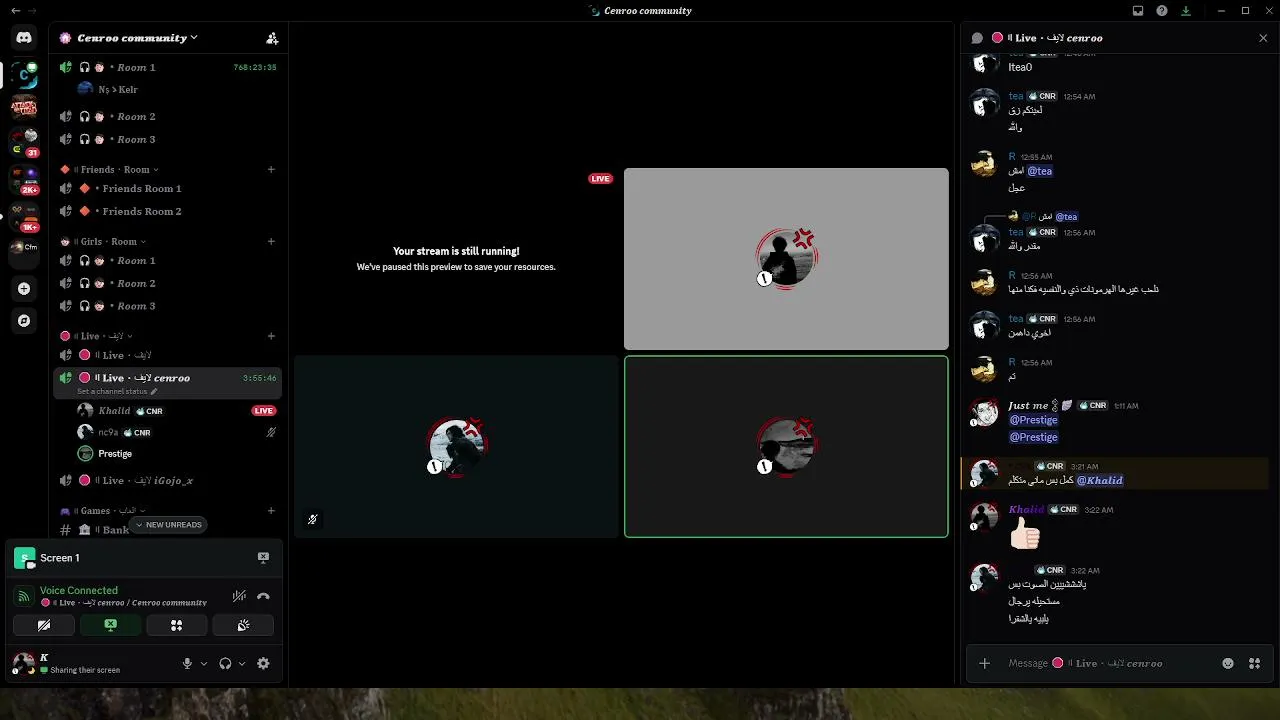The width and height of the screenshot is (1280, 720).
Task: Open microphone input options chevron
Action: 204,663
